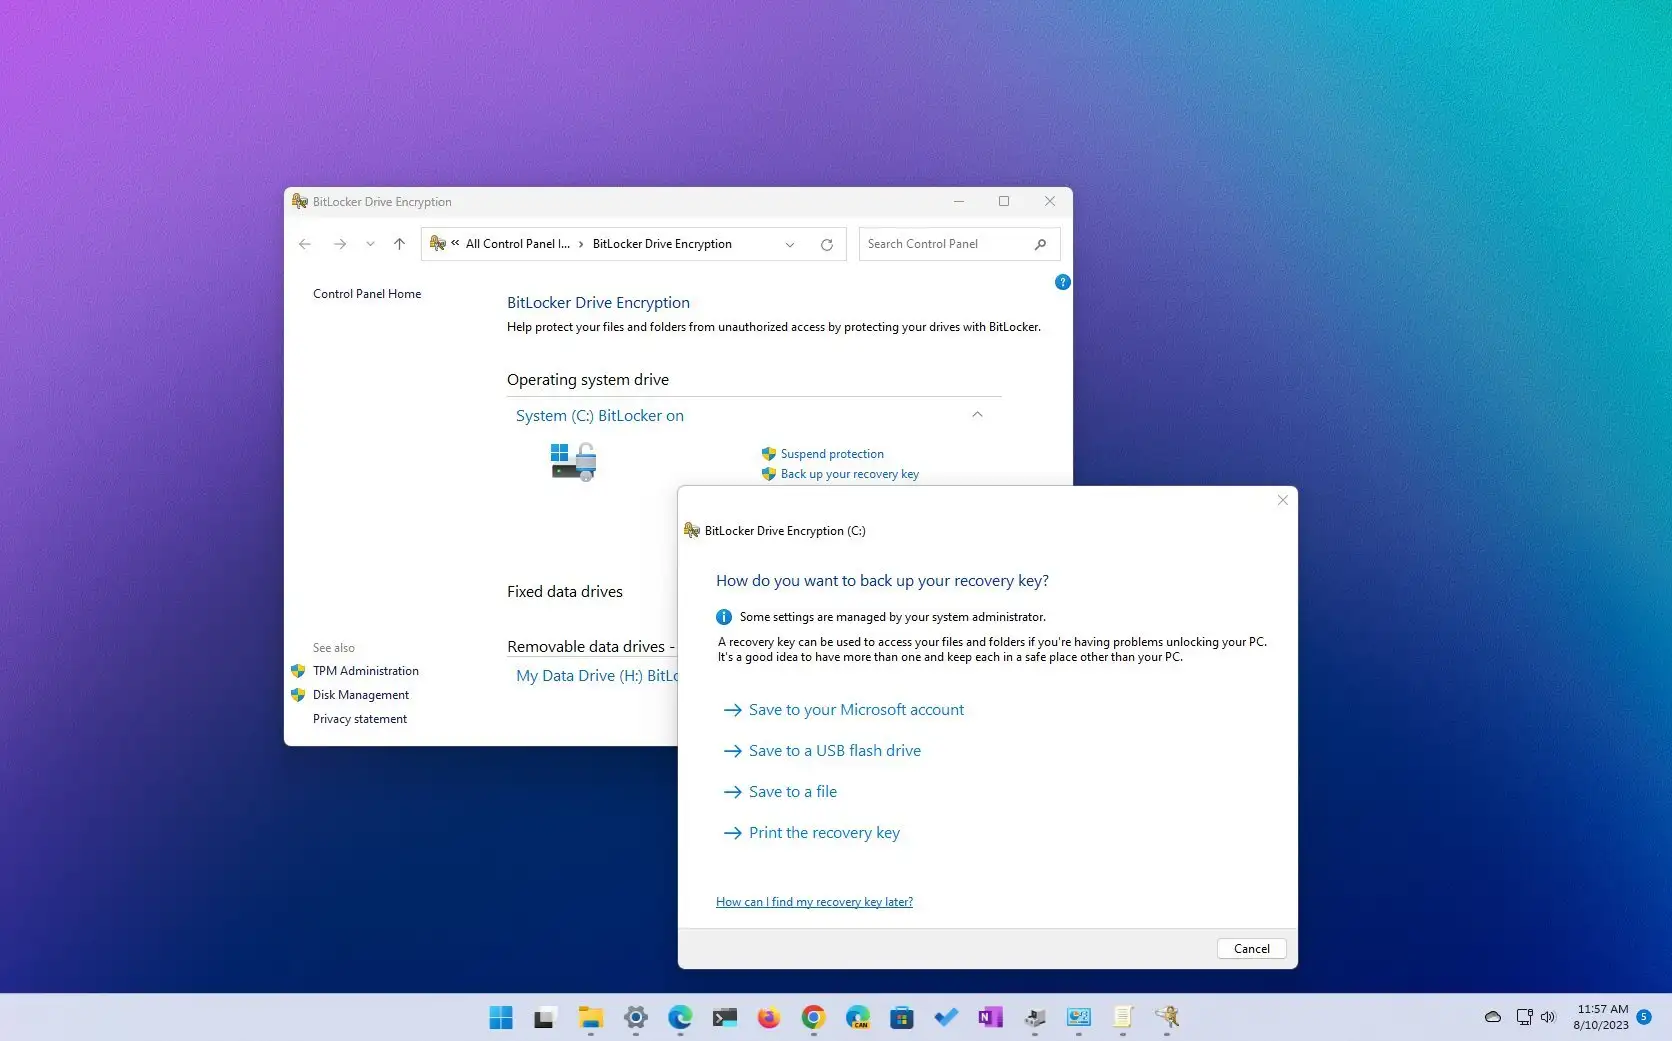The height and width of the screenshot is (1041, 1672).
Task: Click My Data Drive (H:) entry
Action: click(597, 676)
